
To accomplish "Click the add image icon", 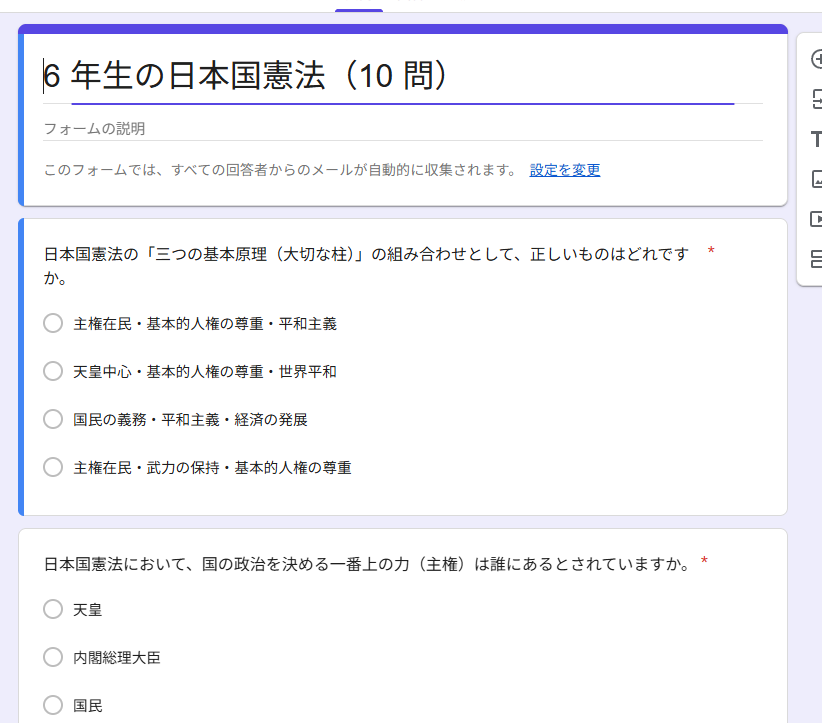I will [x=817, y=179].
